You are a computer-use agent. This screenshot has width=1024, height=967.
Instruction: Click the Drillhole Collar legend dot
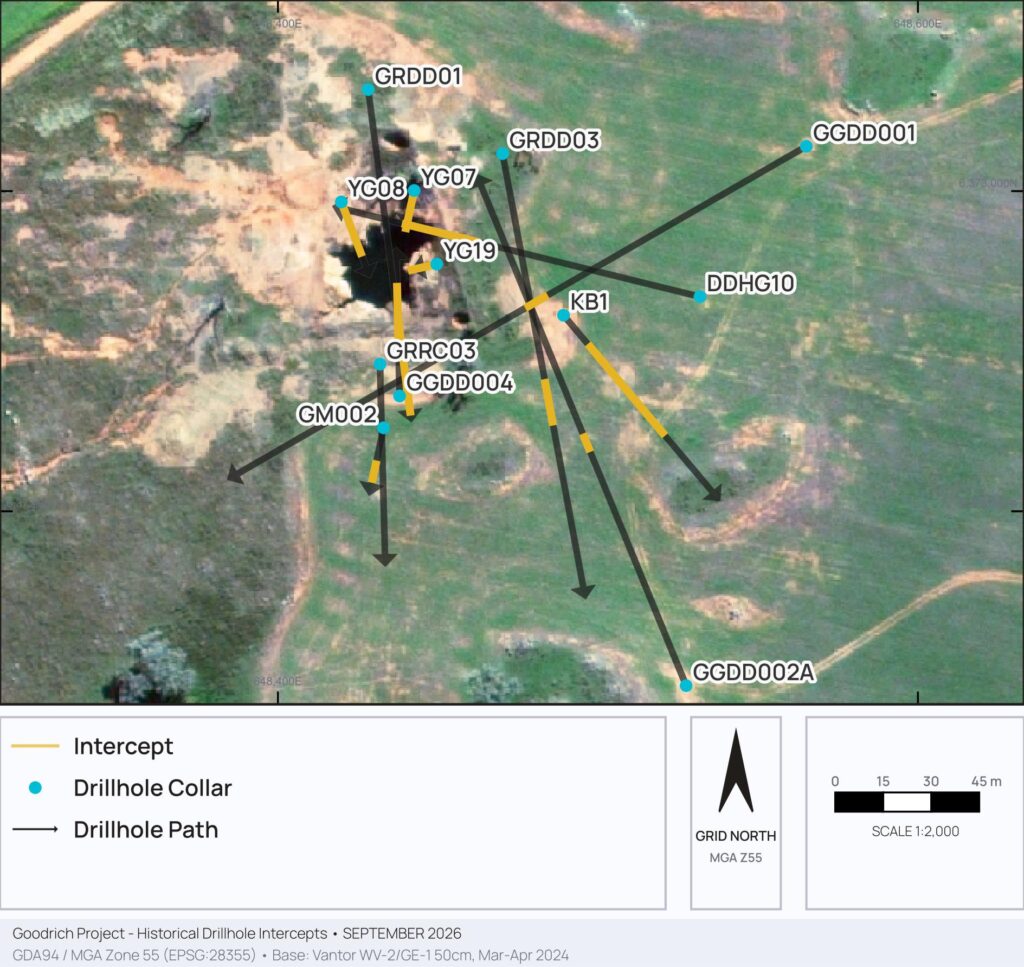pyautogui.click(x=35, y=788)
